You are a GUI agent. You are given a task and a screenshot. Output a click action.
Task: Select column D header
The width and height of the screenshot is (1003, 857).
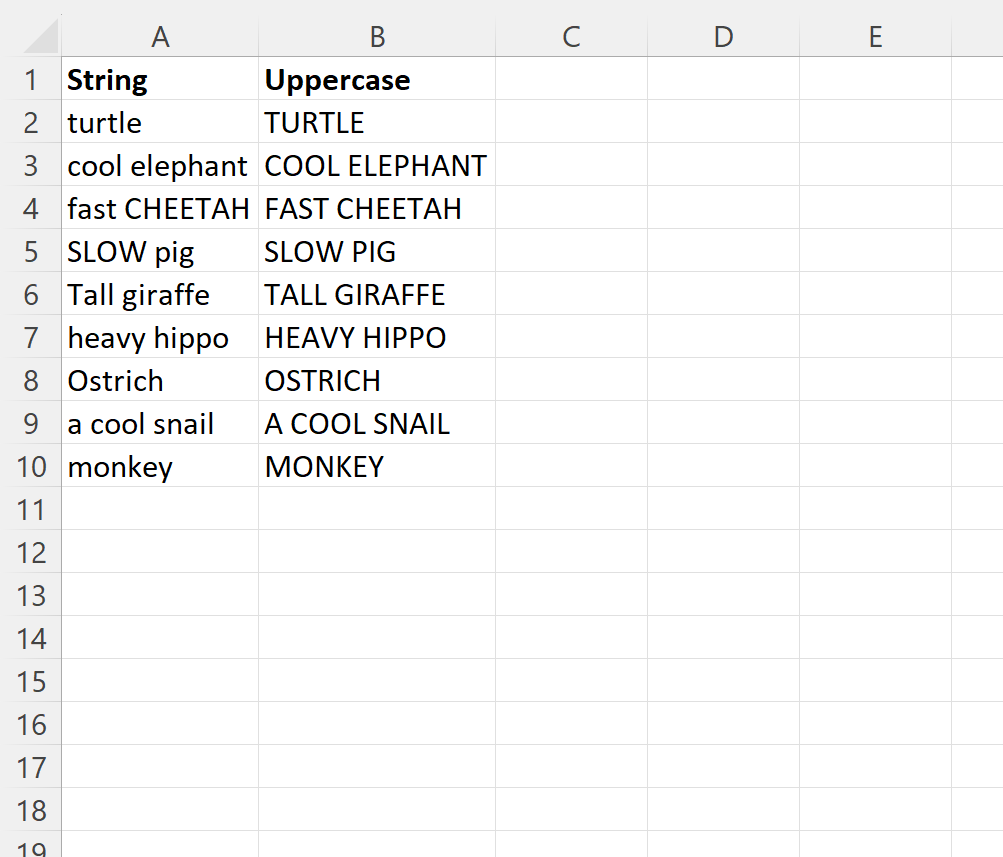pos(723,36)
